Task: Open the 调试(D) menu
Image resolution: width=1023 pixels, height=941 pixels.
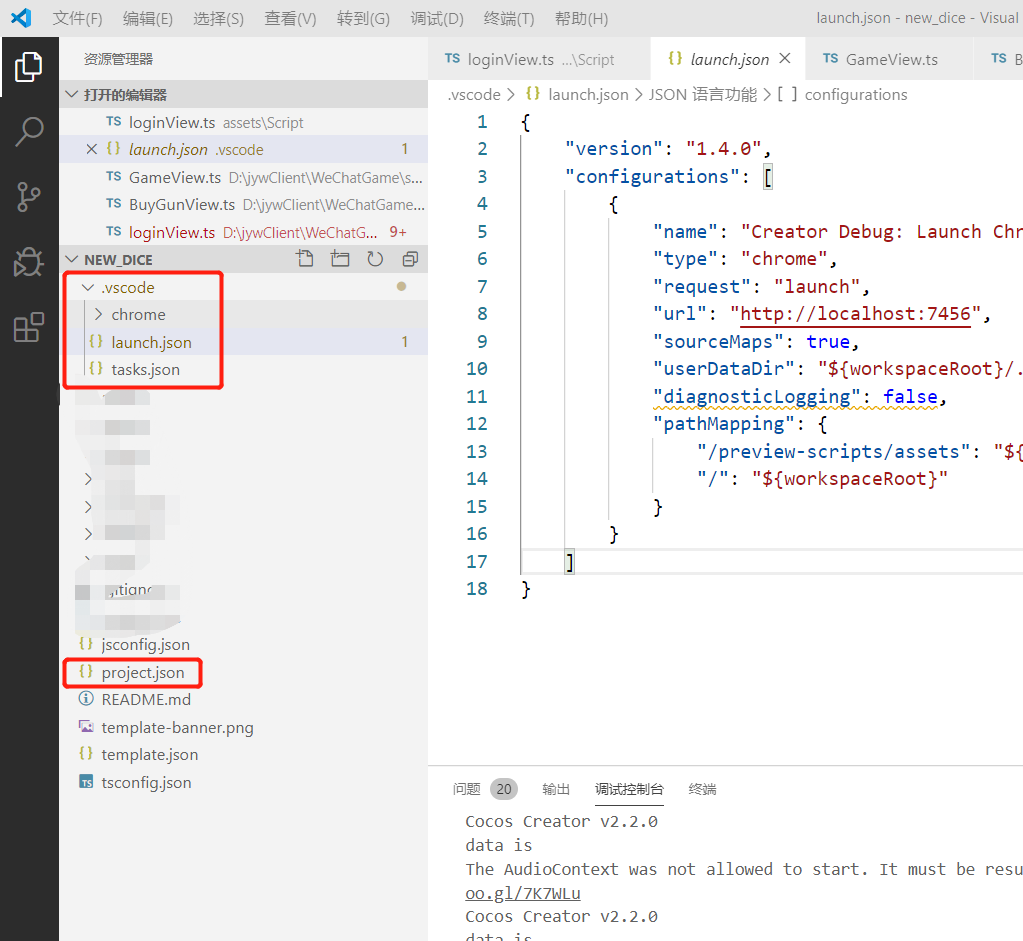Action: 436,17
